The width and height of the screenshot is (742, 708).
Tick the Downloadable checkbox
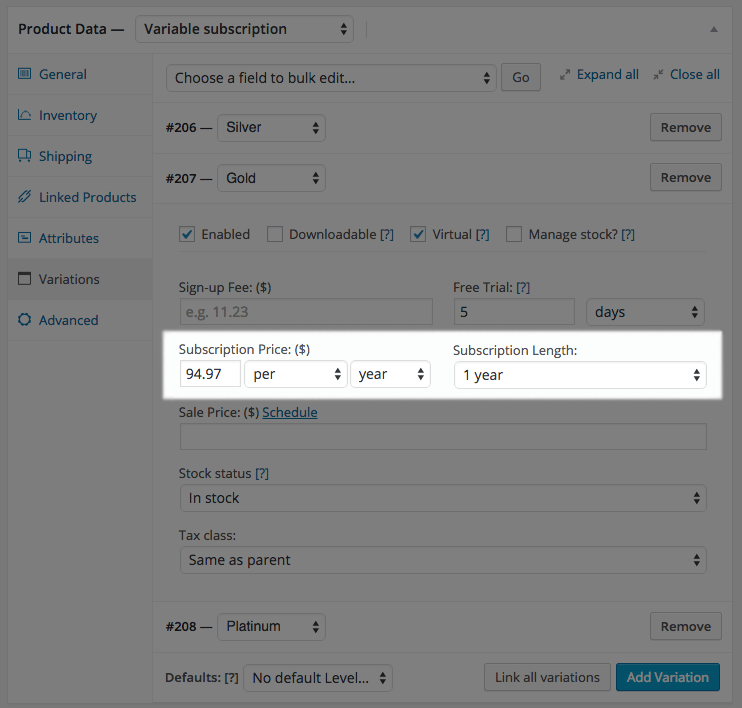click(x=274, y=234)
